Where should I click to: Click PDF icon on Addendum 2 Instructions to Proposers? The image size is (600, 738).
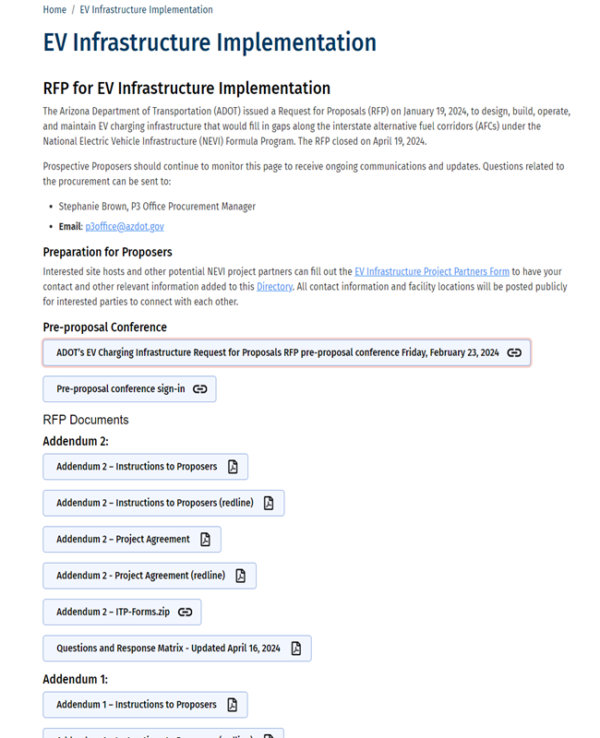pyautogui.click(x=232, y=467)
